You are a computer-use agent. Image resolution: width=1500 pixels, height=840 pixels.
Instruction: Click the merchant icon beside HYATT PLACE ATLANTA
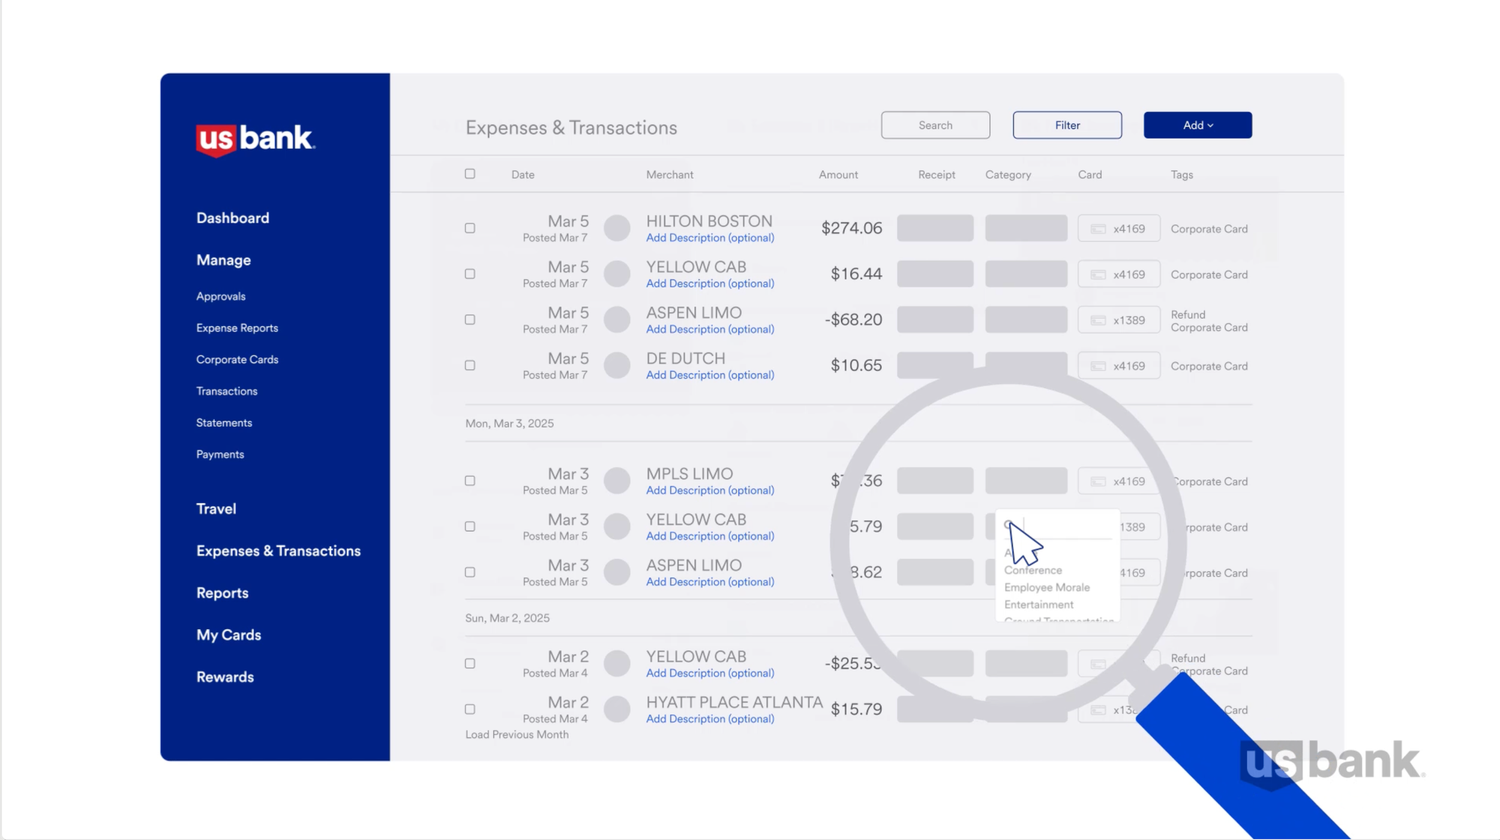[x=617, y=710]
